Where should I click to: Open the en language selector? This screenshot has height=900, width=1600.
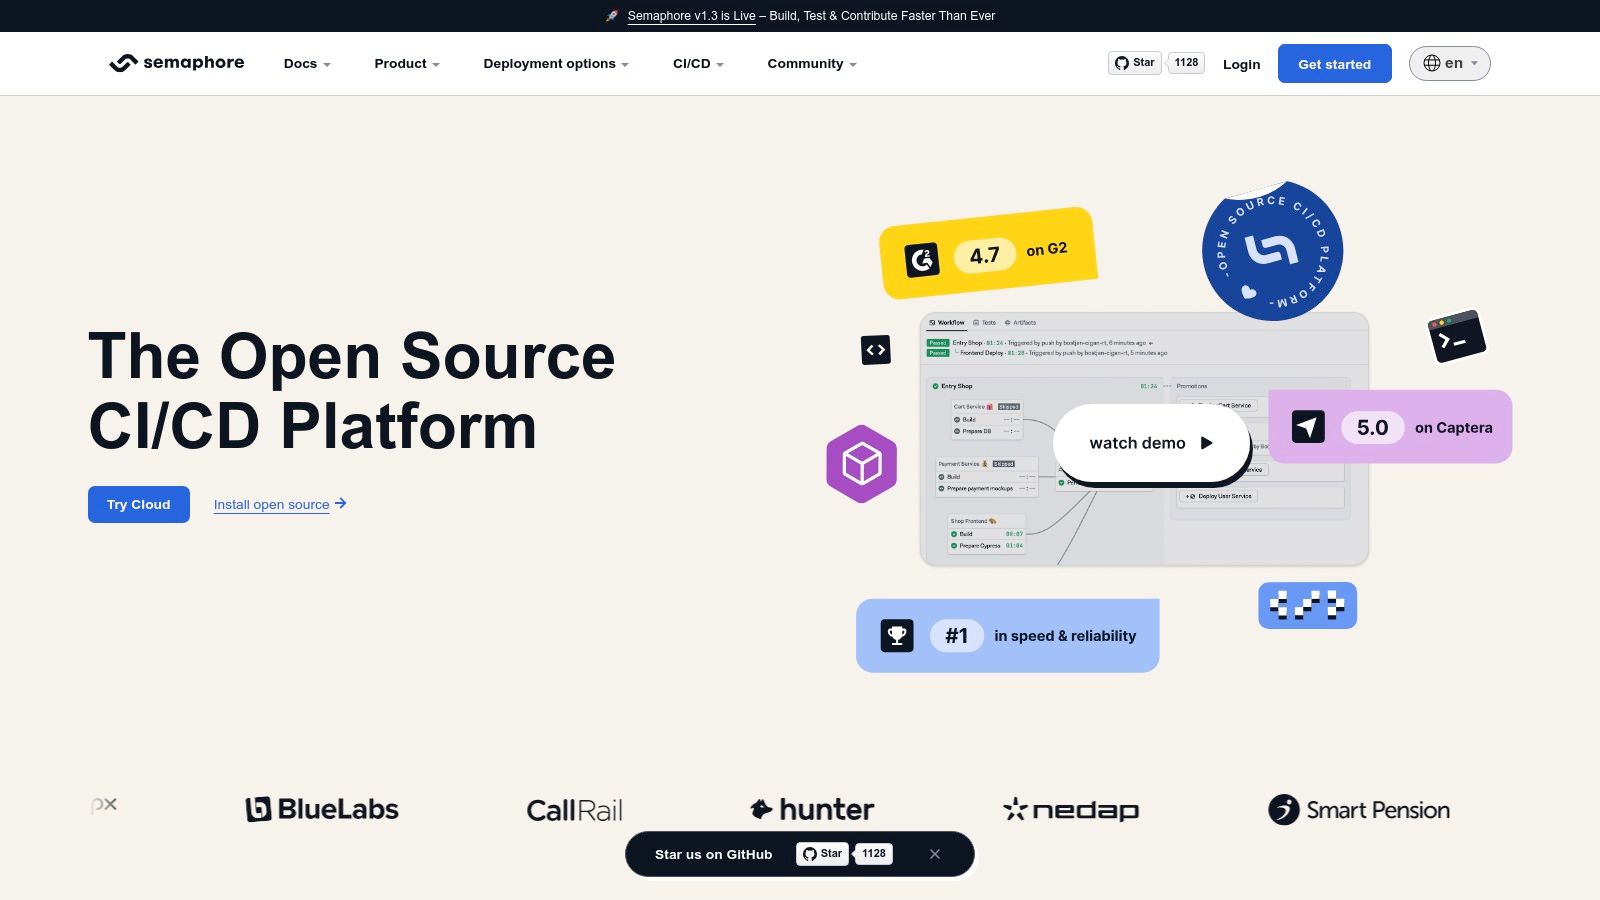coord(1449,63)
